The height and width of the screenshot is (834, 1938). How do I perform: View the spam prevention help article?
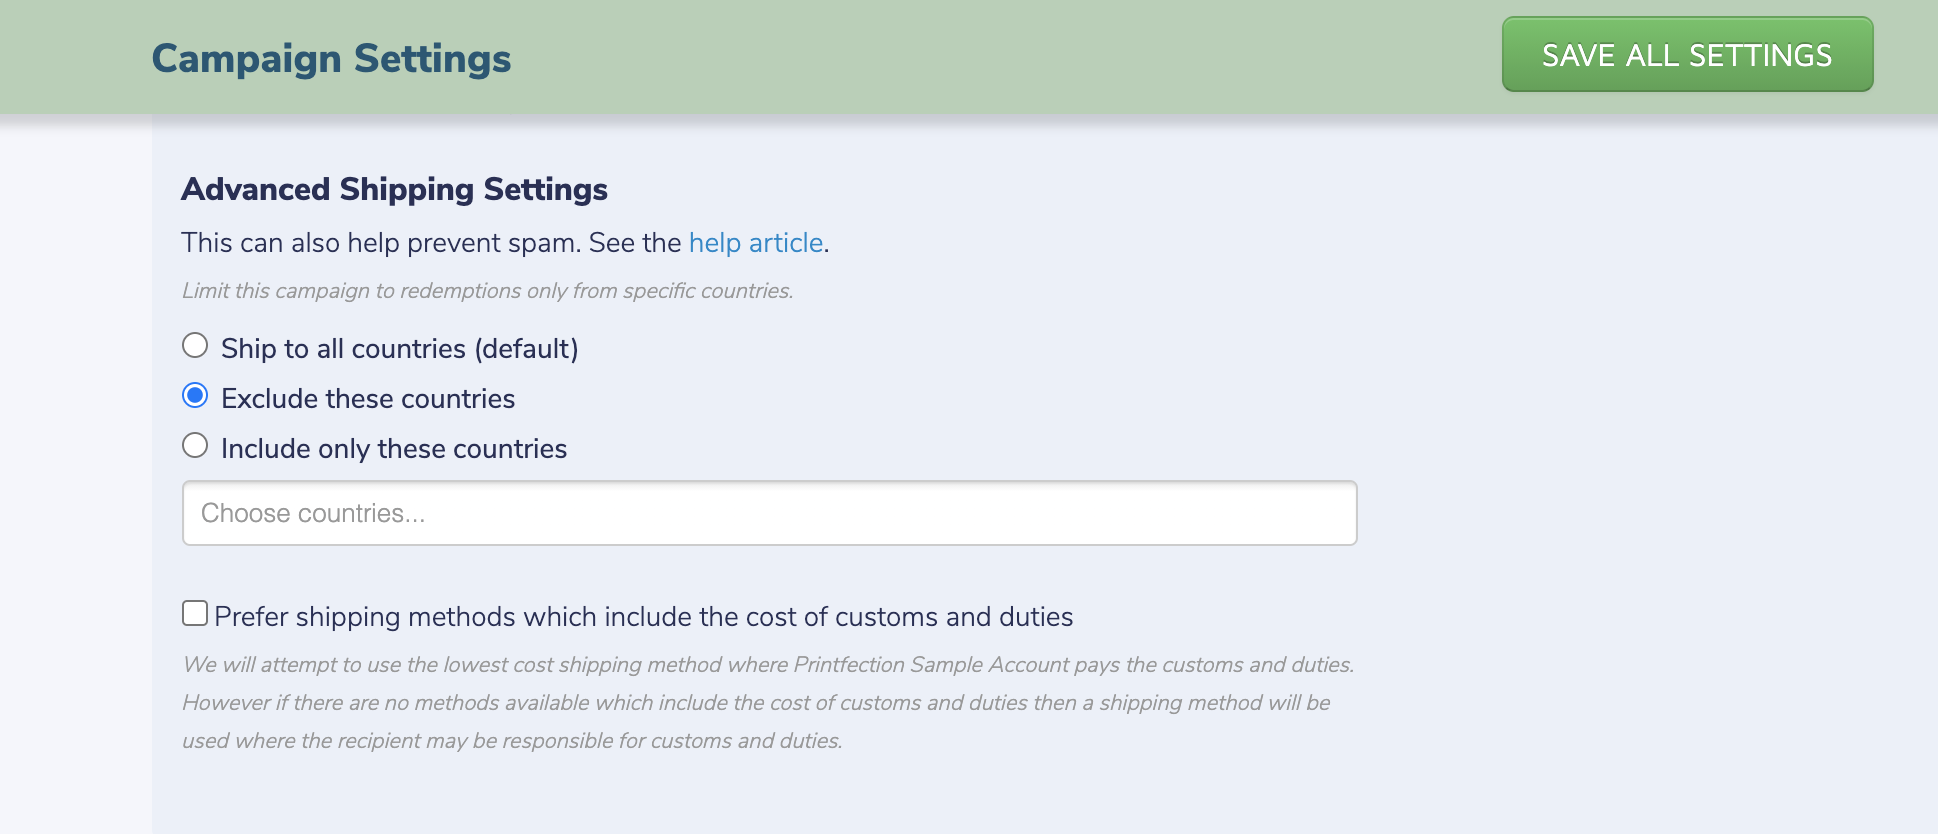[755, 242]
